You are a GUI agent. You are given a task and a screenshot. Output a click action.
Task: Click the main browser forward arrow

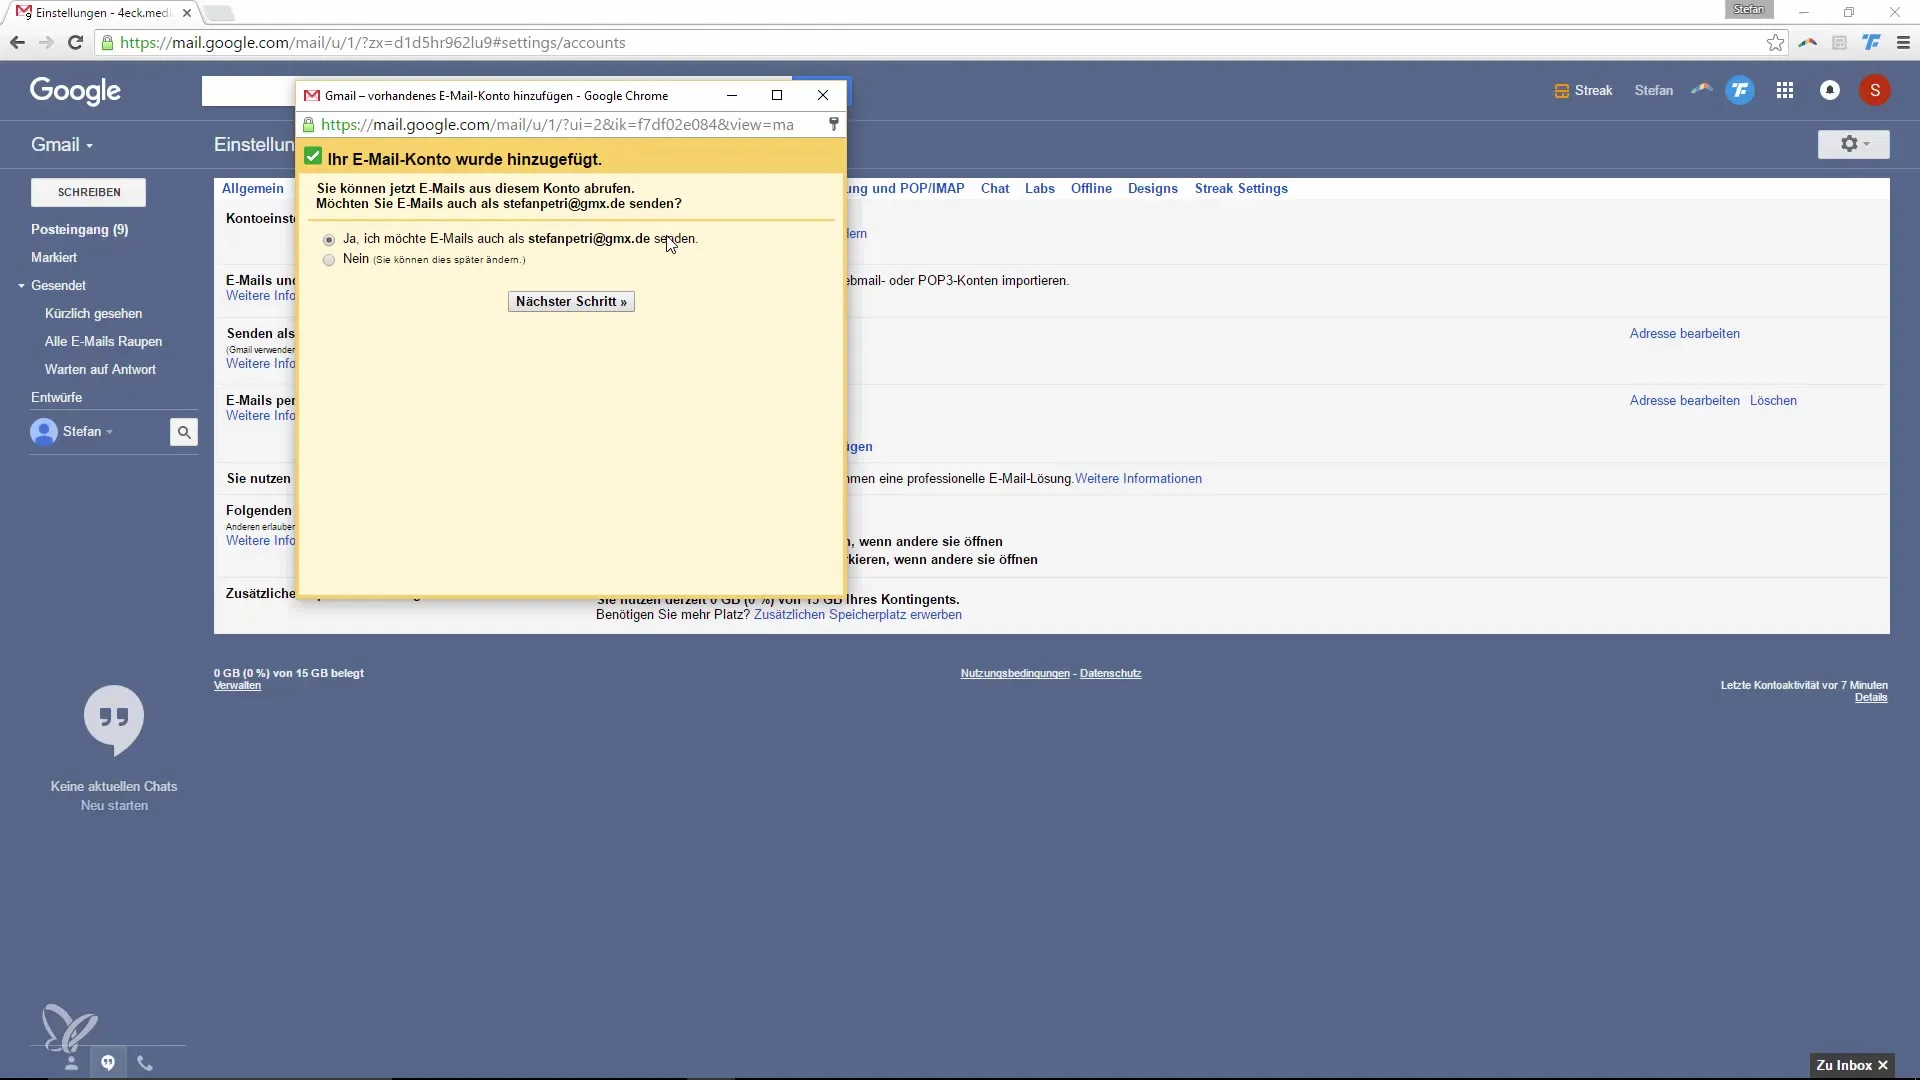(x=46, y=42)
